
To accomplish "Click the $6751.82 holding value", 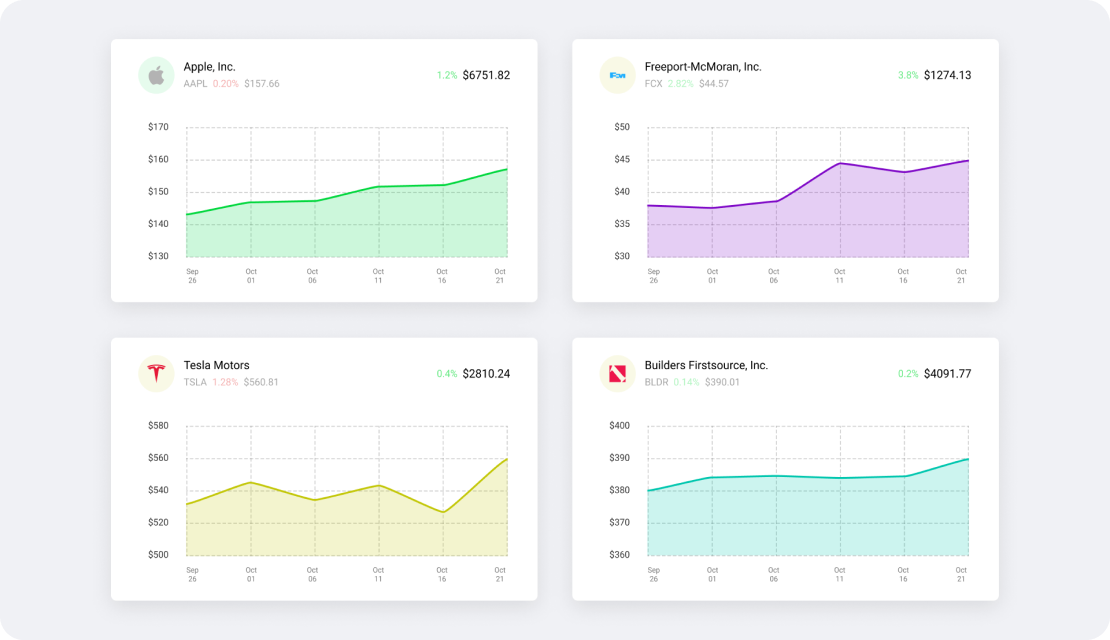I will click(x=486, y=75).
